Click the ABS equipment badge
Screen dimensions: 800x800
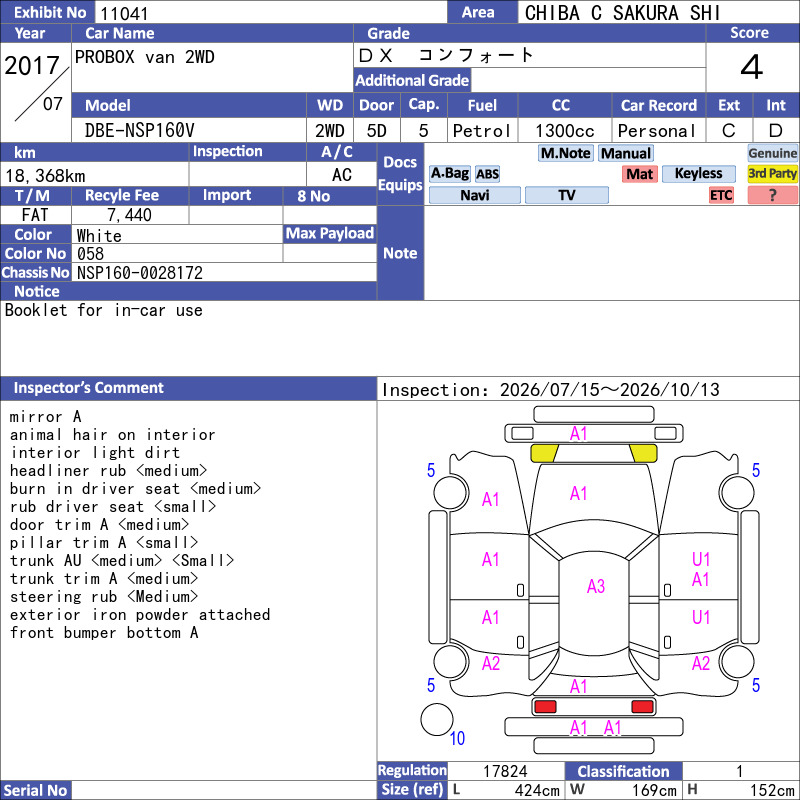[487, 174]
